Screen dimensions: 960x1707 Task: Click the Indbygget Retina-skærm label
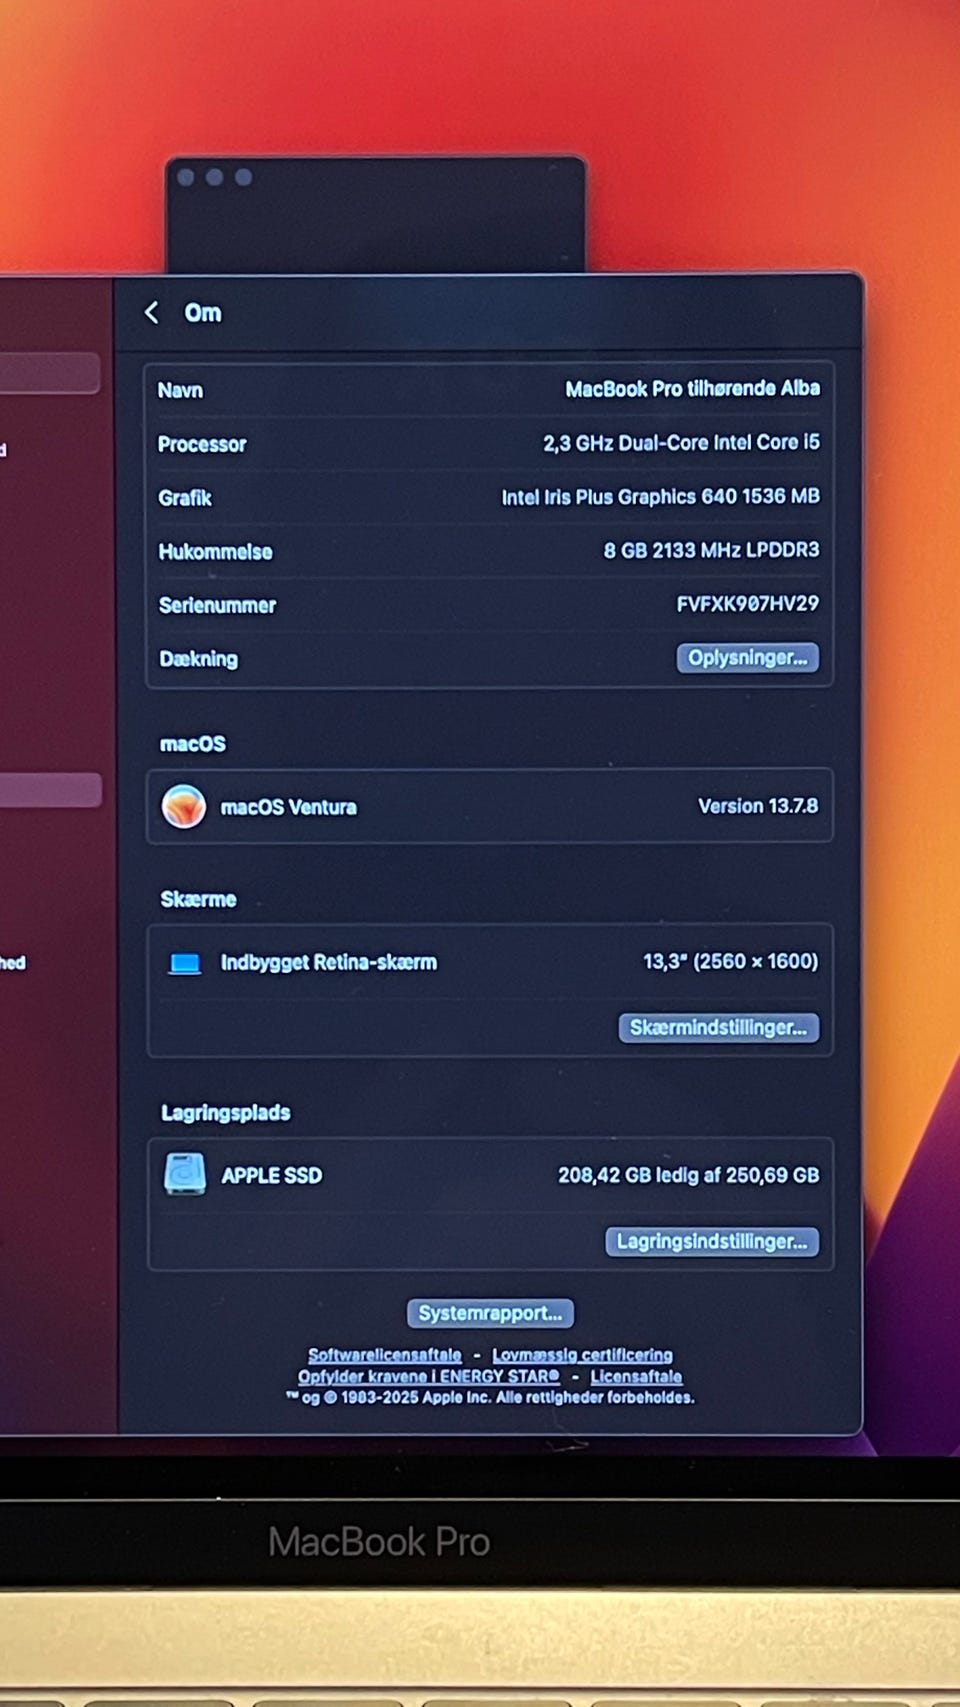(x=329, y=963)
